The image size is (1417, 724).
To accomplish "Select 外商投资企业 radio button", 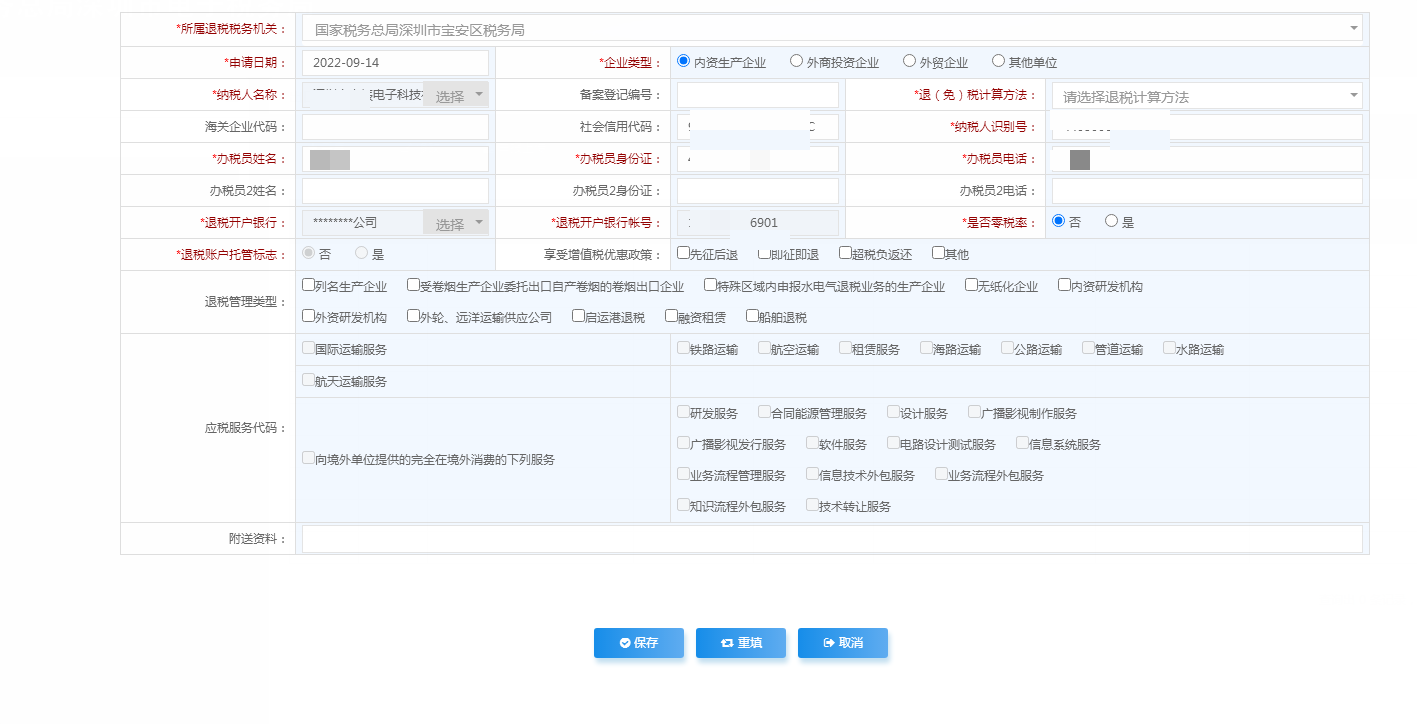I will (796, 61).
